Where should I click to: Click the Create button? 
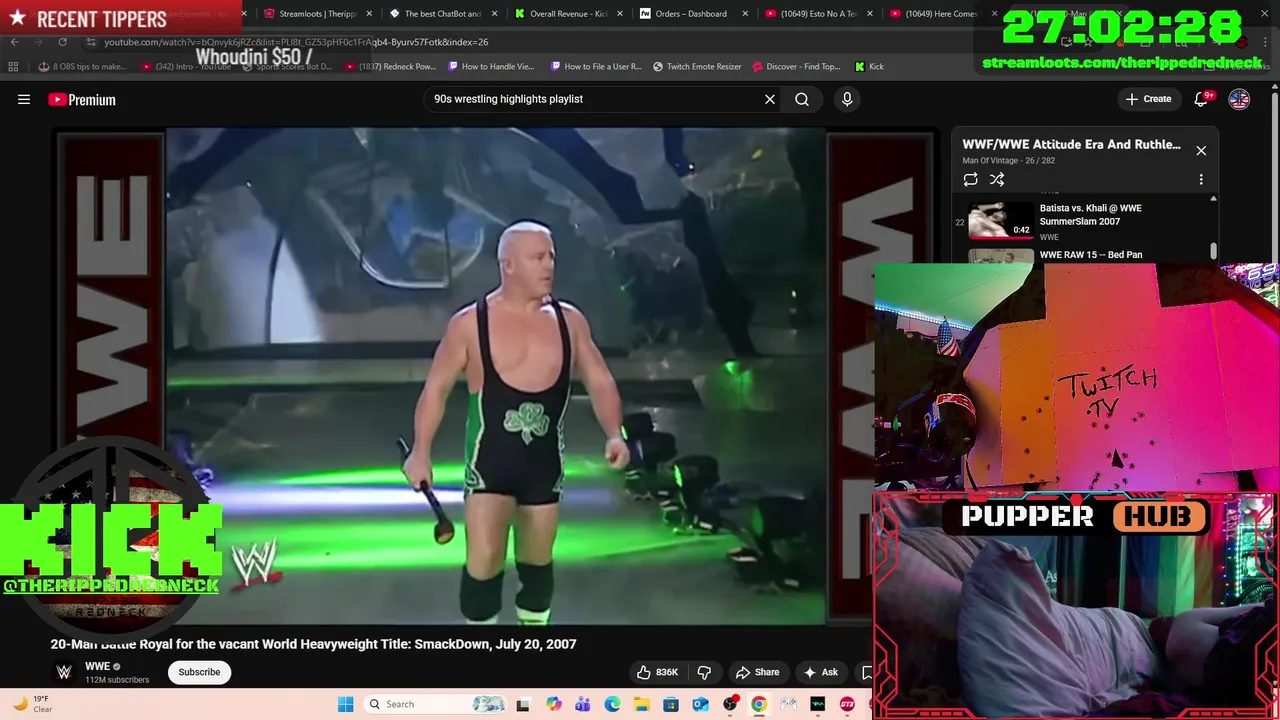click(1148, 99)
